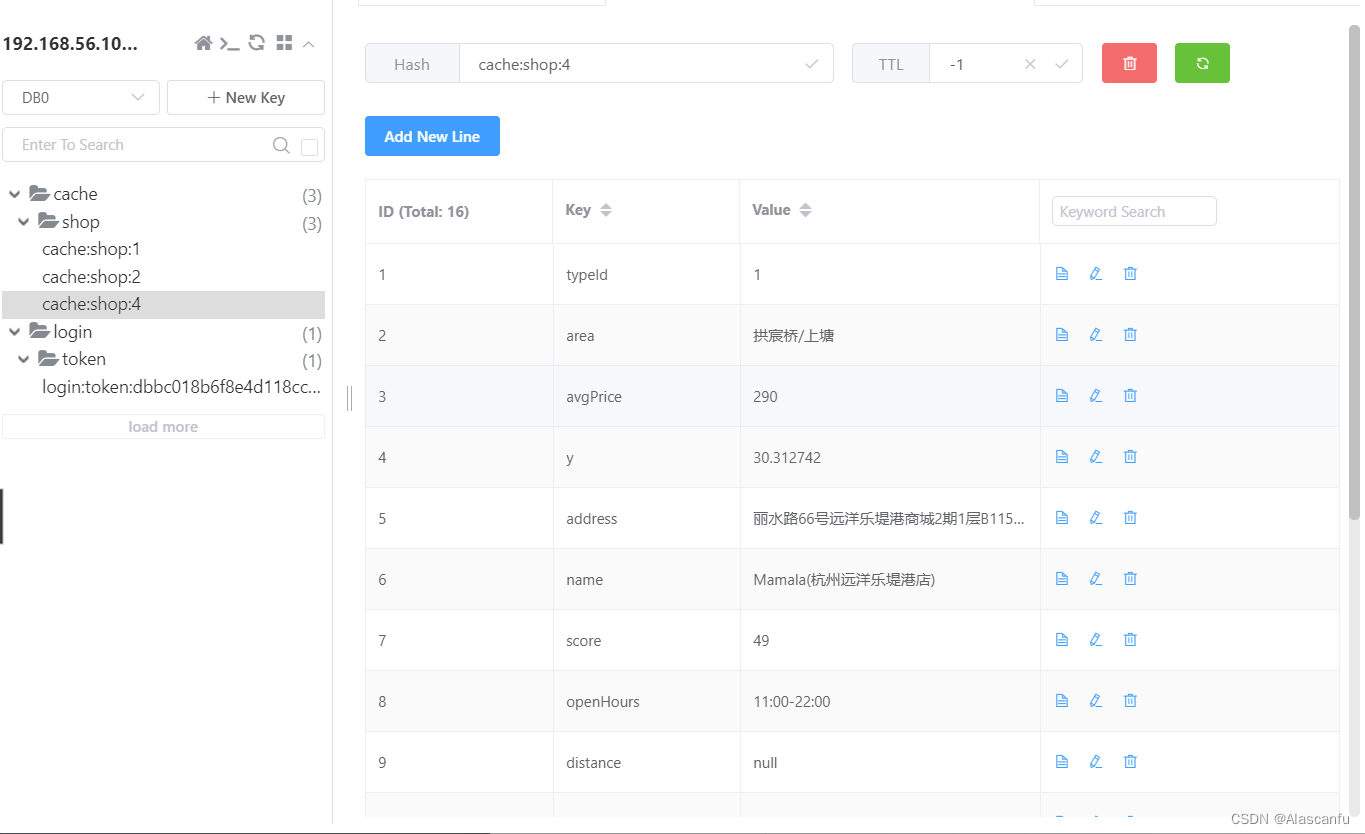Select key cache:shop:4 in the tree
Screen dimensions: 1365x834
pos(164,304)
